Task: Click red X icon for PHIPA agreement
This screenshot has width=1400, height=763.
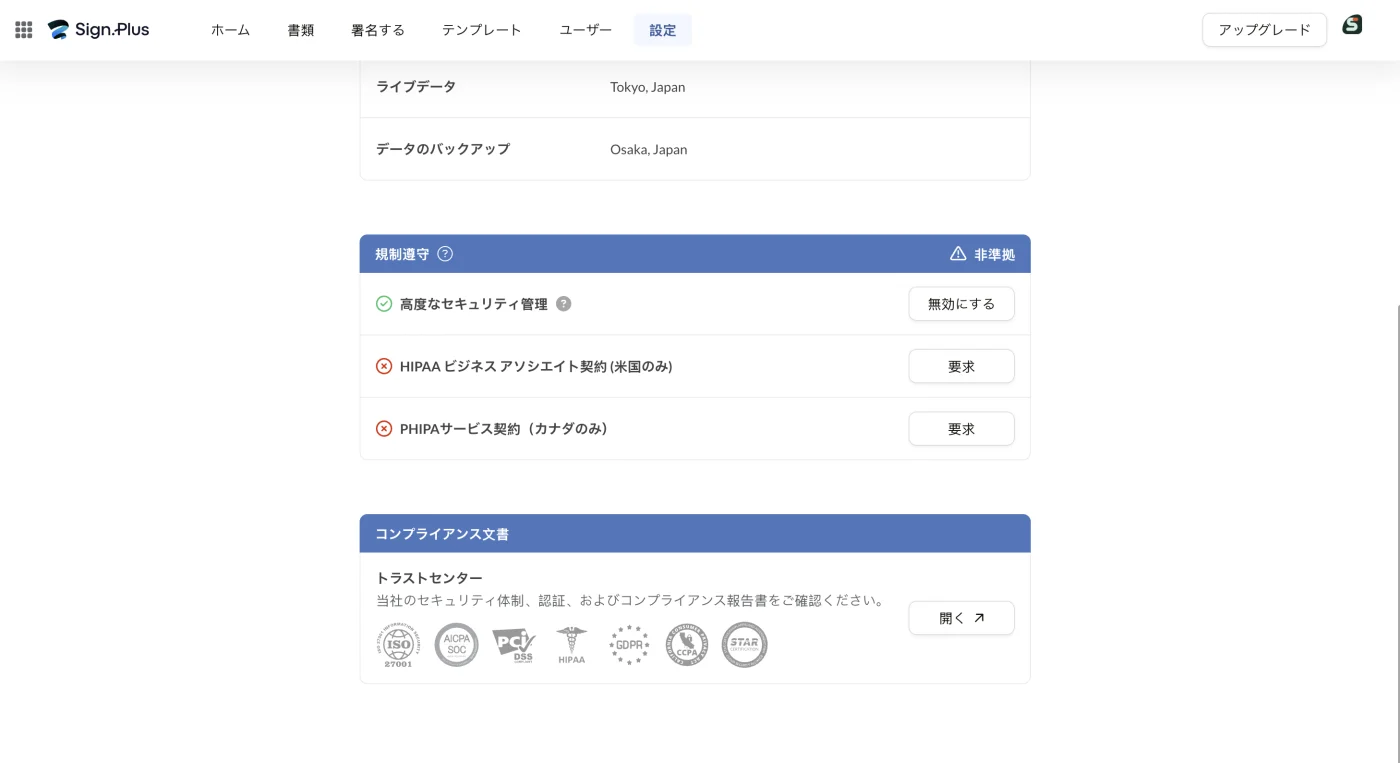Action: pyautogui.click(x=384, y=429)
